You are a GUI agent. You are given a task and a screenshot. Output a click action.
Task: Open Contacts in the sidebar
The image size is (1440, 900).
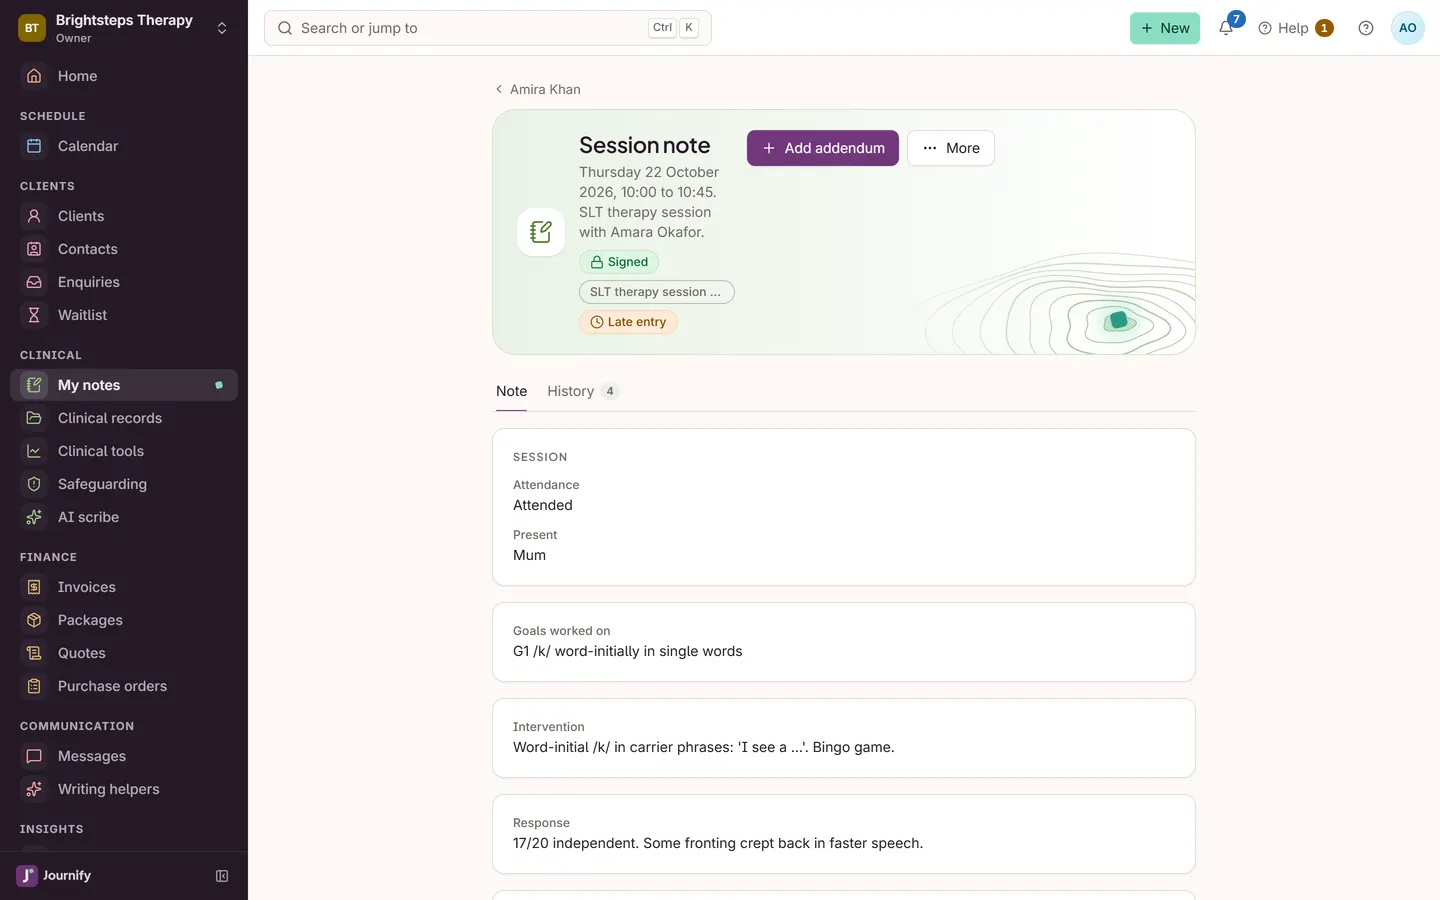point(124,249)
